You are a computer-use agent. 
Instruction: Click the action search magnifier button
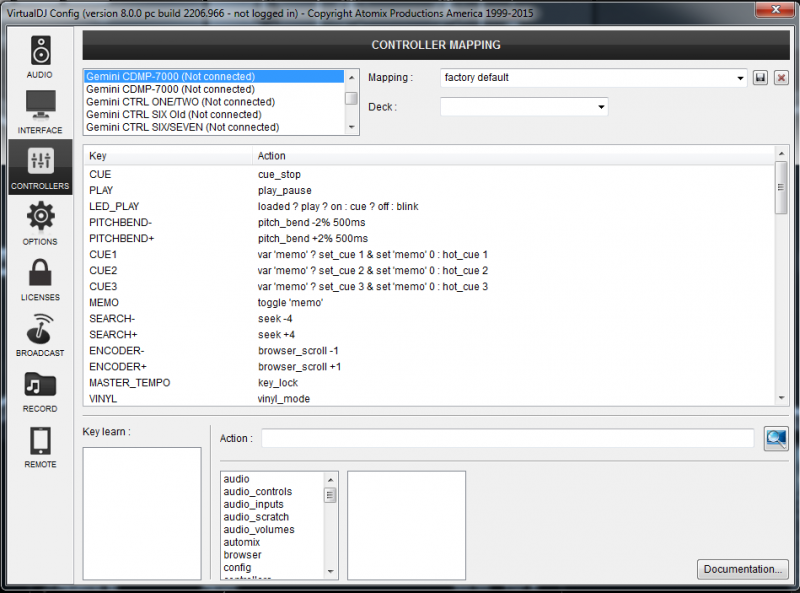(x=776, y=438)
